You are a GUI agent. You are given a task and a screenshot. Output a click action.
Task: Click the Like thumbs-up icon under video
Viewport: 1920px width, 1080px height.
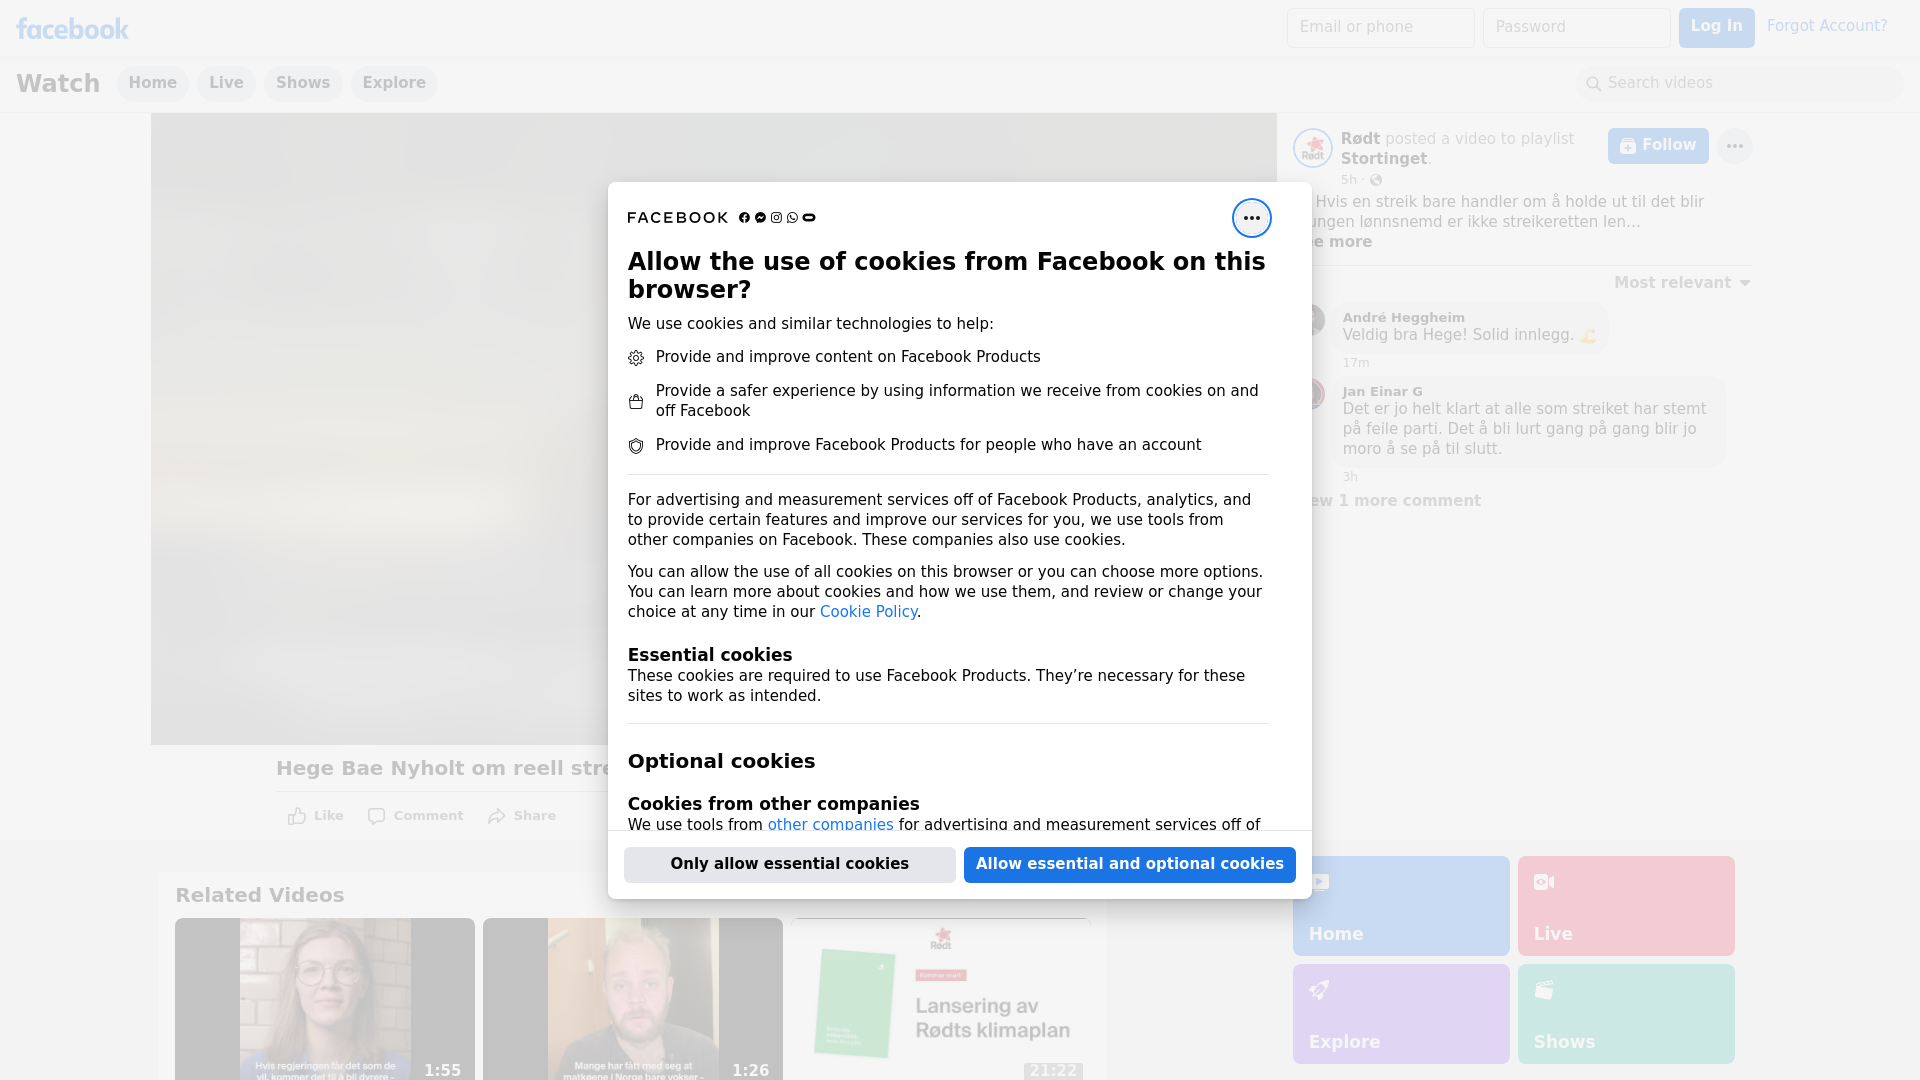coord(297,816)
